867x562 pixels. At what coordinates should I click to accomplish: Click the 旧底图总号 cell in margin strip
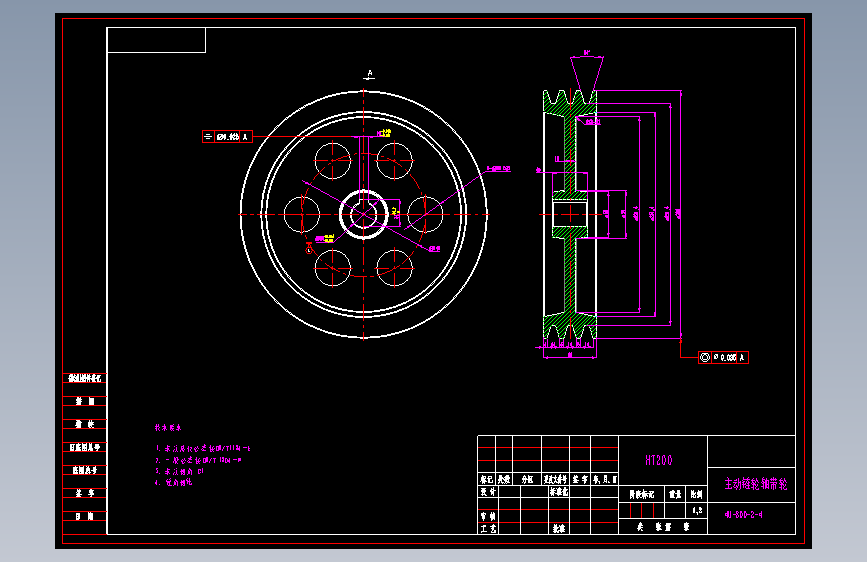pos(85,447)
